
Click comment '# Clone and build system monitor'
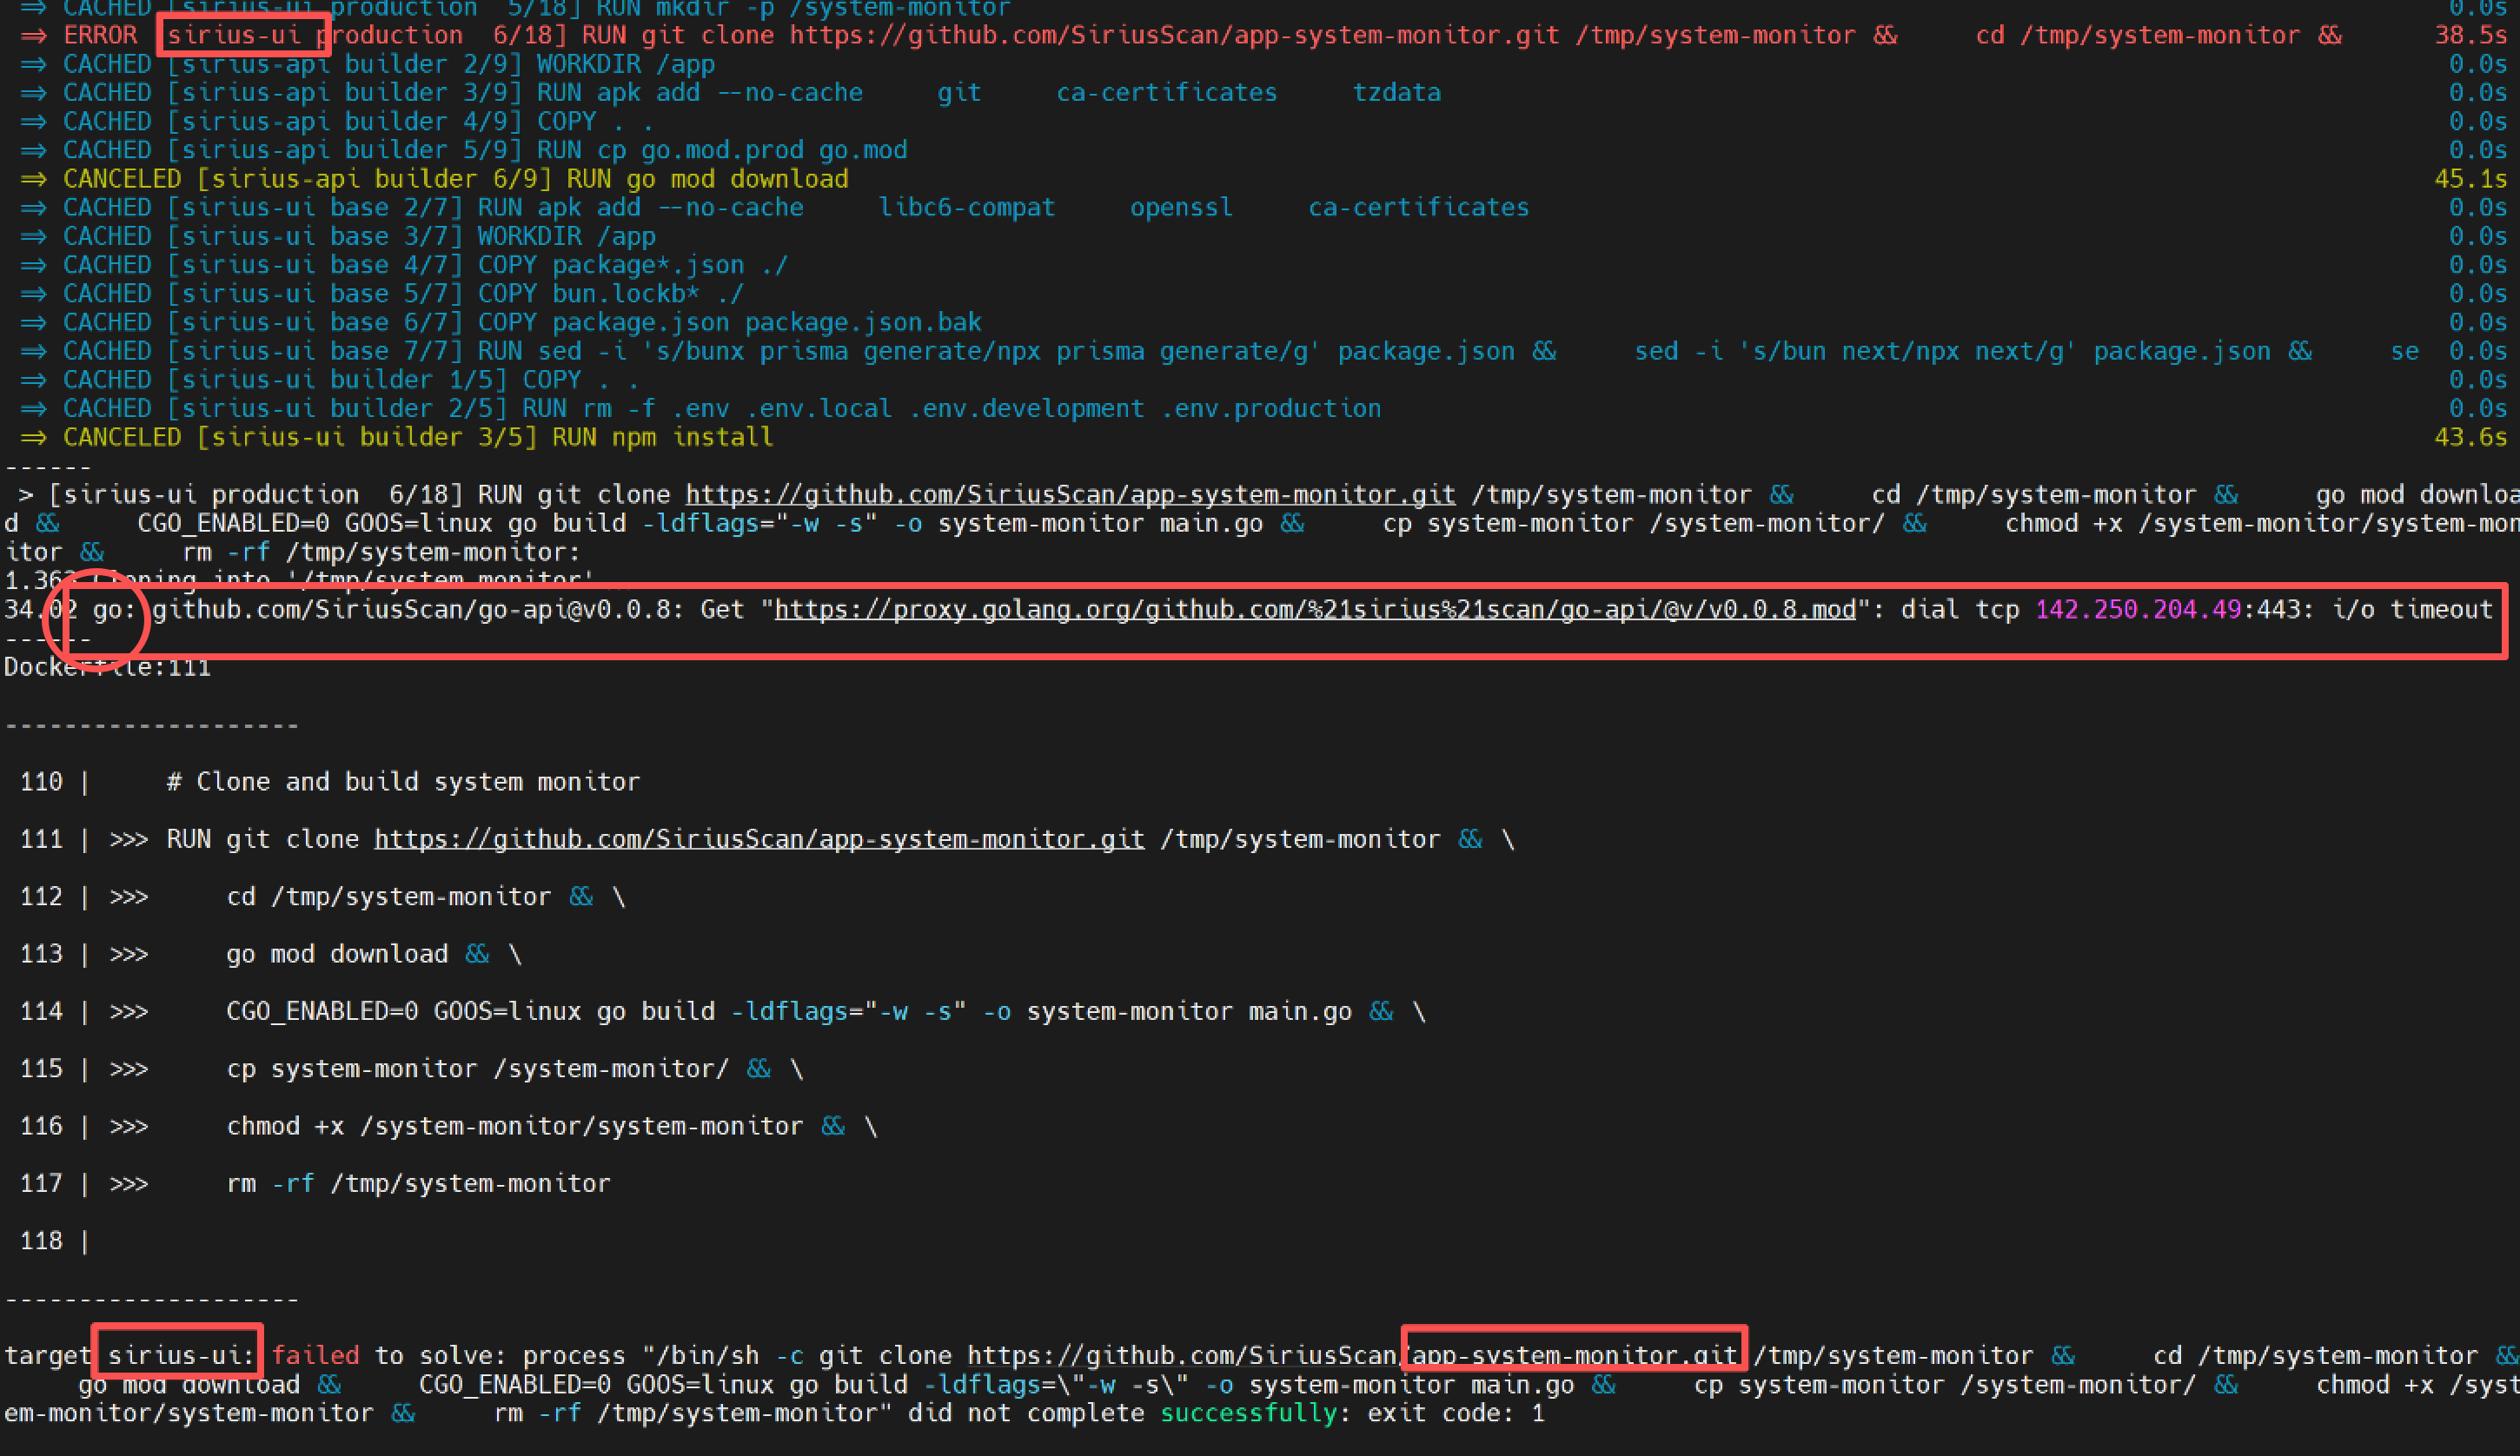click(402, 781)
